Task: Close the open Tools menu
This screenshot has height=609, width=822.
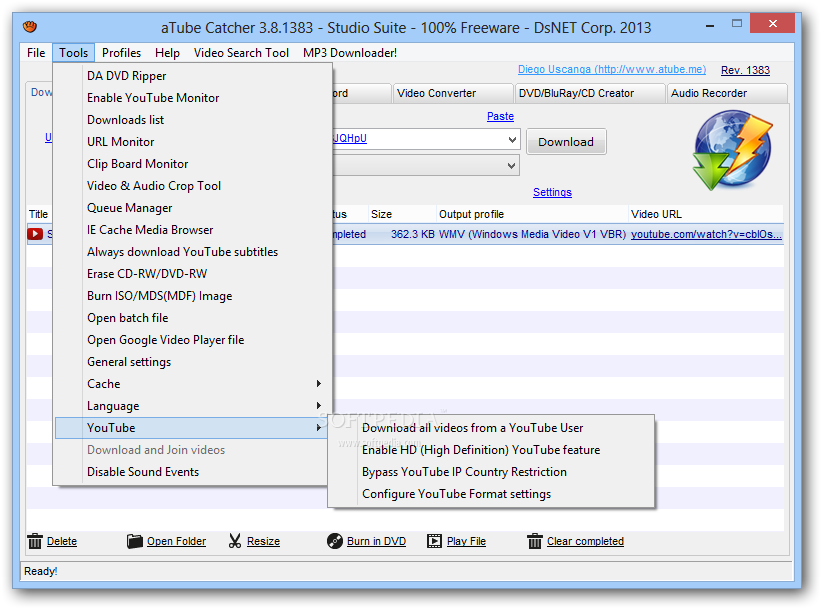Action: [73, 53]
